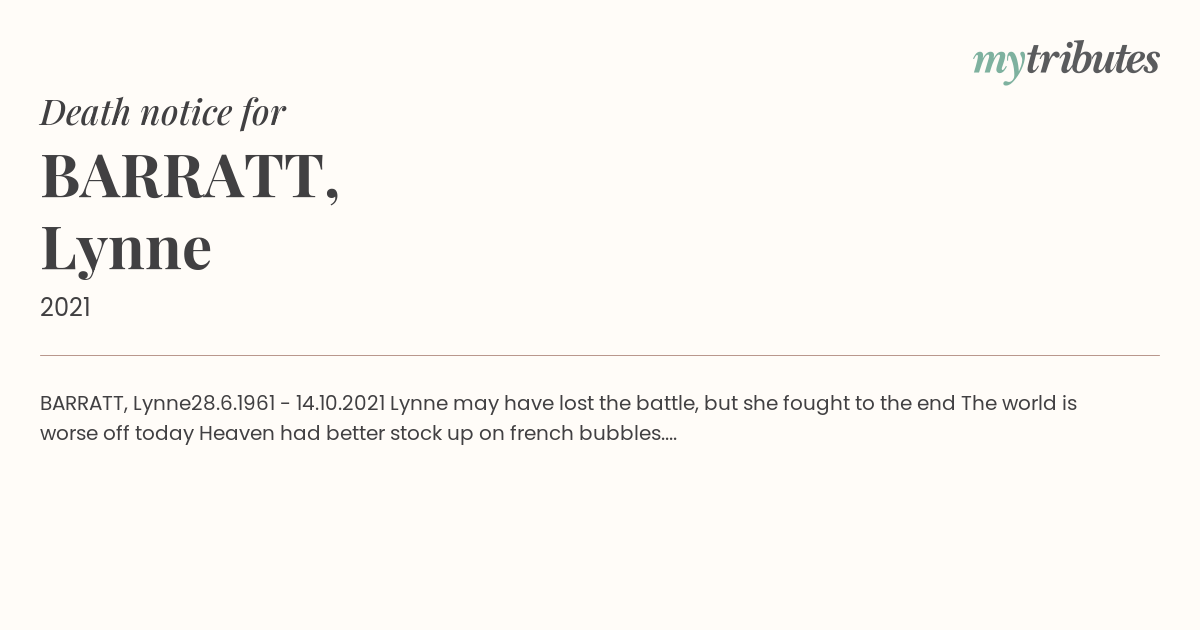Click "BARRATT, Lynne" at start of paragraph
Screen dimensions: 1200x630
(115, 404)
